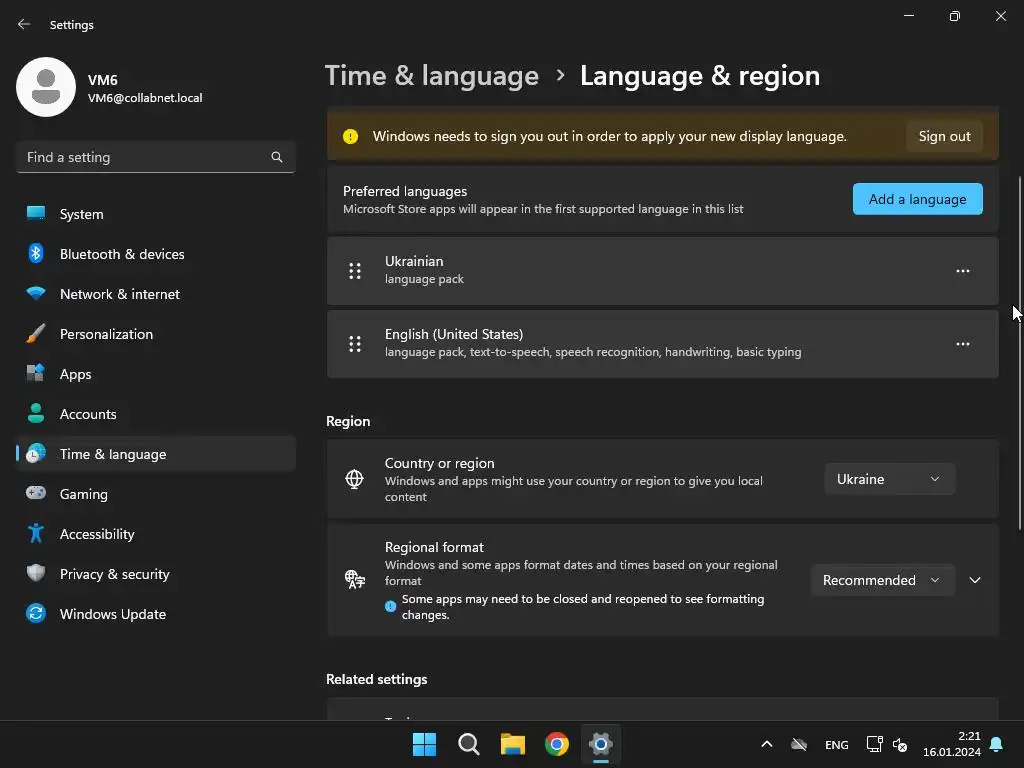Open Privacy & security settings
1024x768 pixels.
point(155,573)
